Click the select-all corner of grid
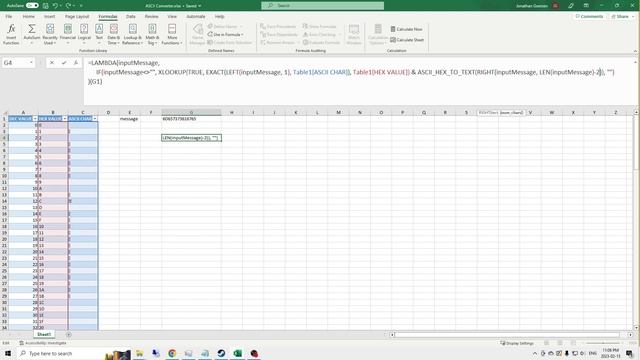The image size is (640, 360). point(5,112)
